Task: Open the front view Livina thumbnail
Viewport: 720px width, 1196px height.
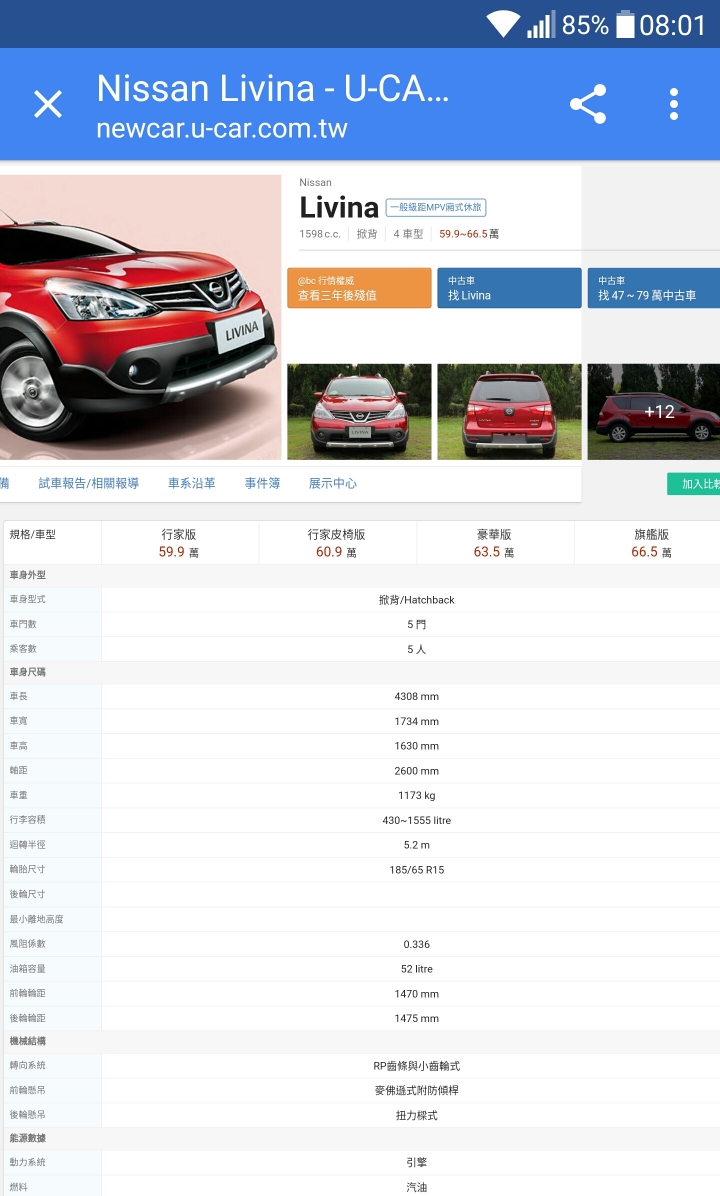Action: point(359,412)
